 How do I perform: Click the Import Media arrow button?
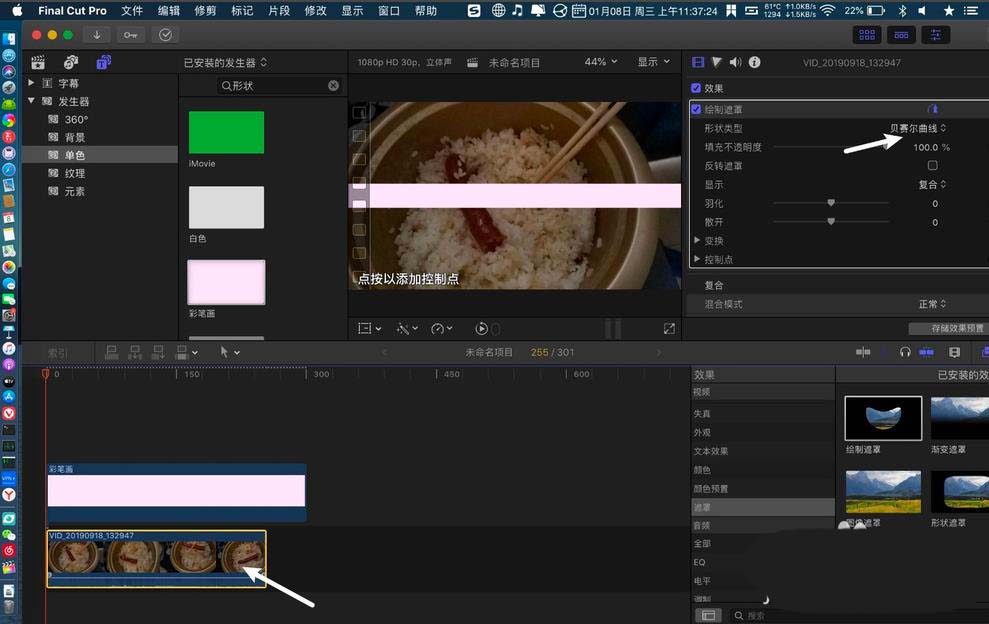tap(97, 35)
